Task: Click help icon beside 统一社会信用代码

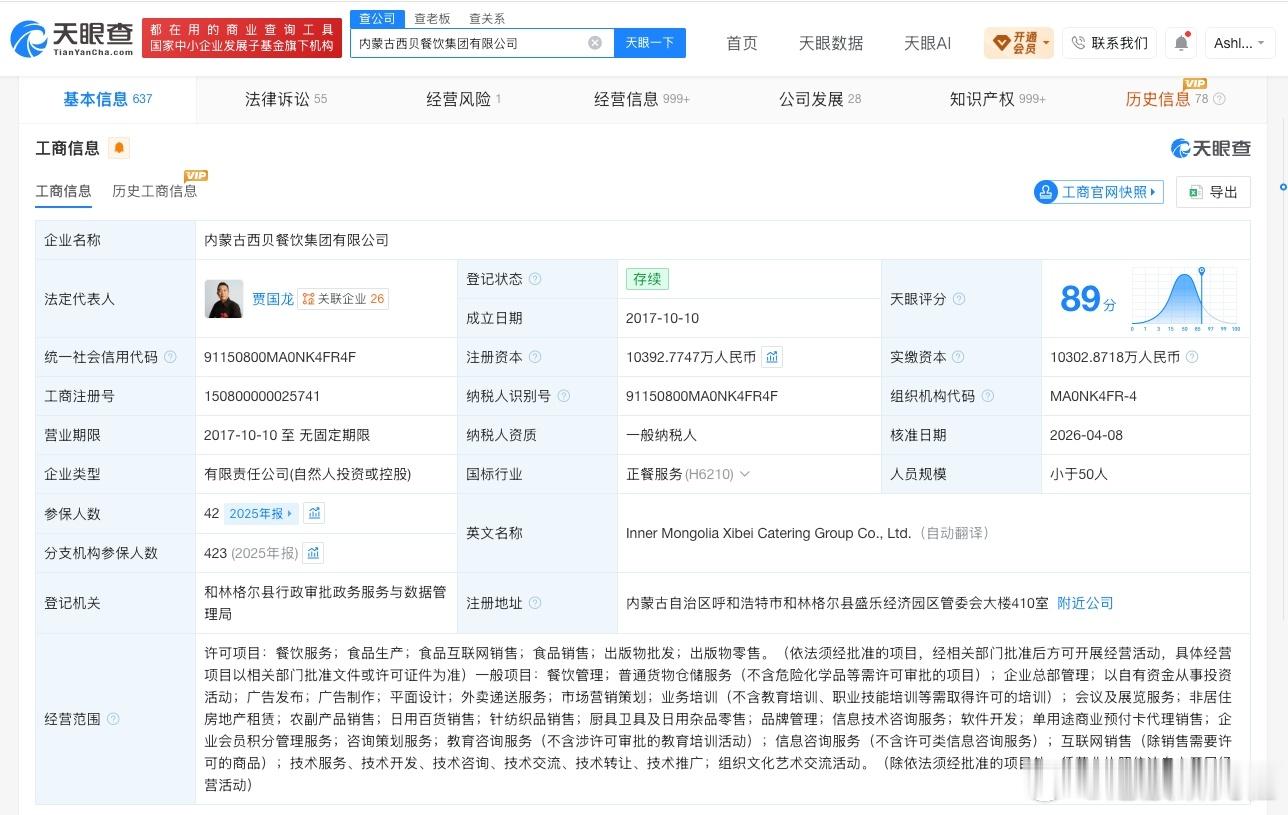Action: coord(170,357)
